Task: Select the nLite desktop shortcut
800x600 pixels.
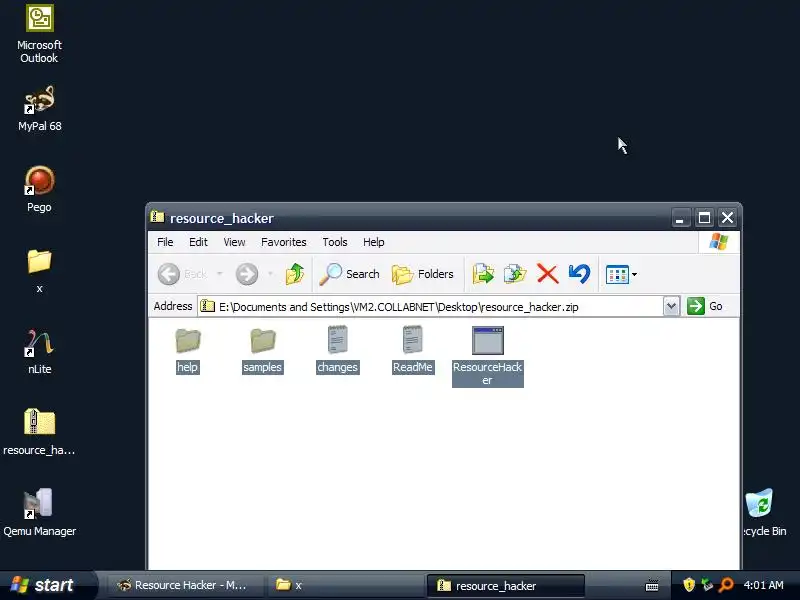Action: point(39,352)
